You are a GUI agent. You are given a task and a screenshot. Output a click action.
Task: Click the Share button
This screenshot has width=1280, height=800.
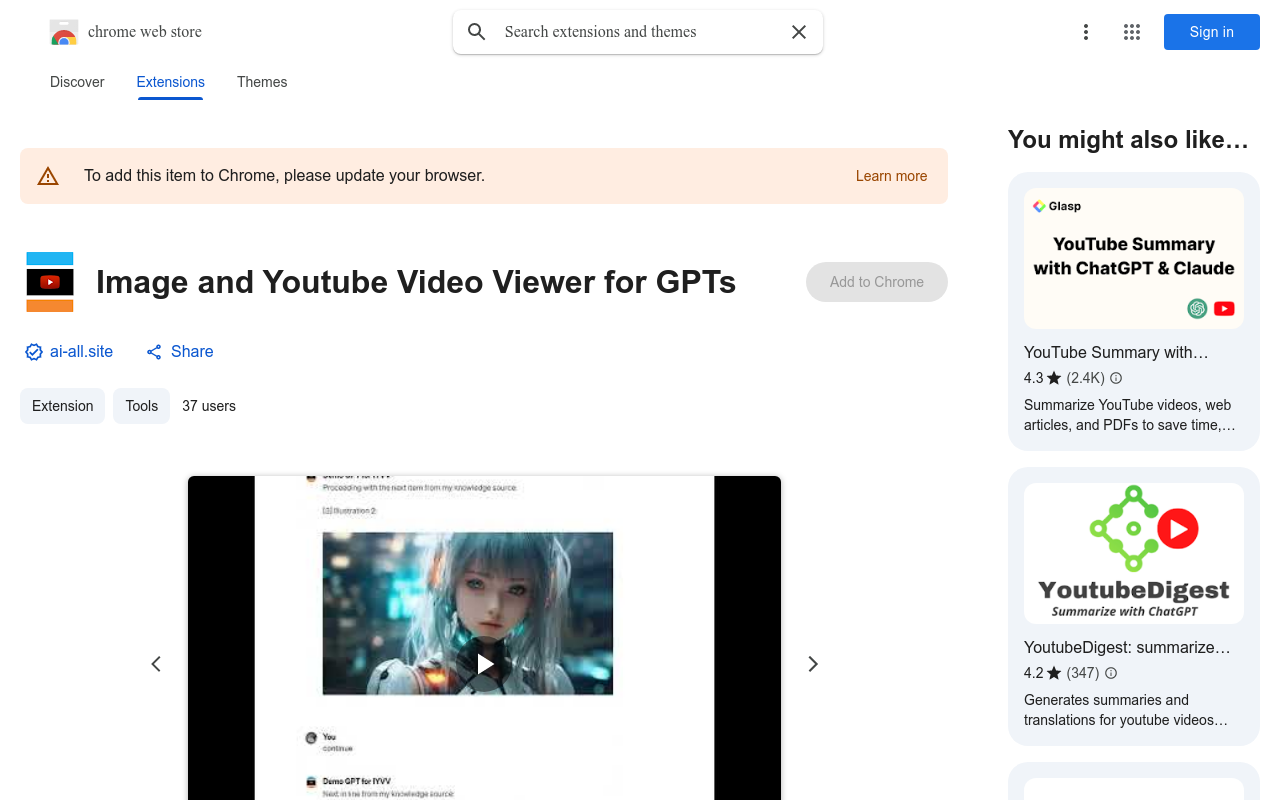[x=180, y=351]
